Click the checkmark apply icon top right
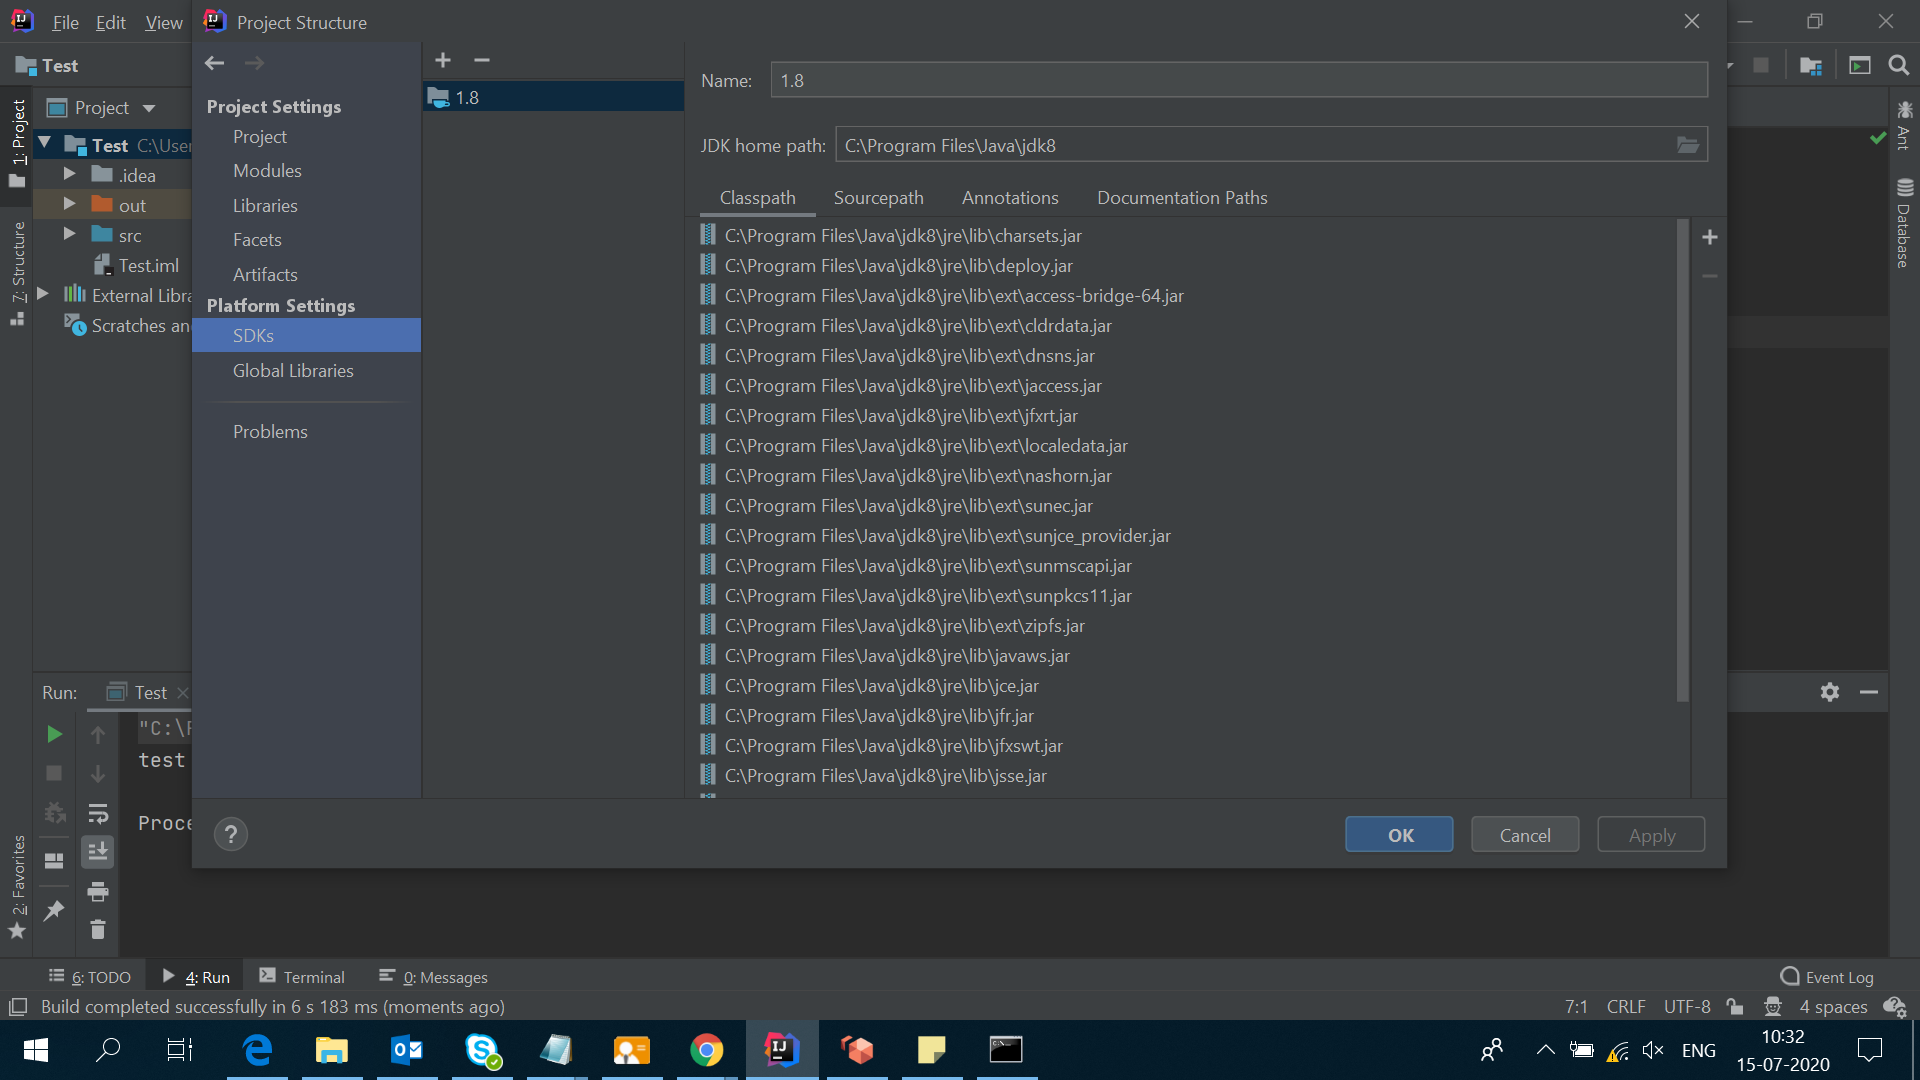Viewport: 1920px width, 1080px height. point(1878,137)
